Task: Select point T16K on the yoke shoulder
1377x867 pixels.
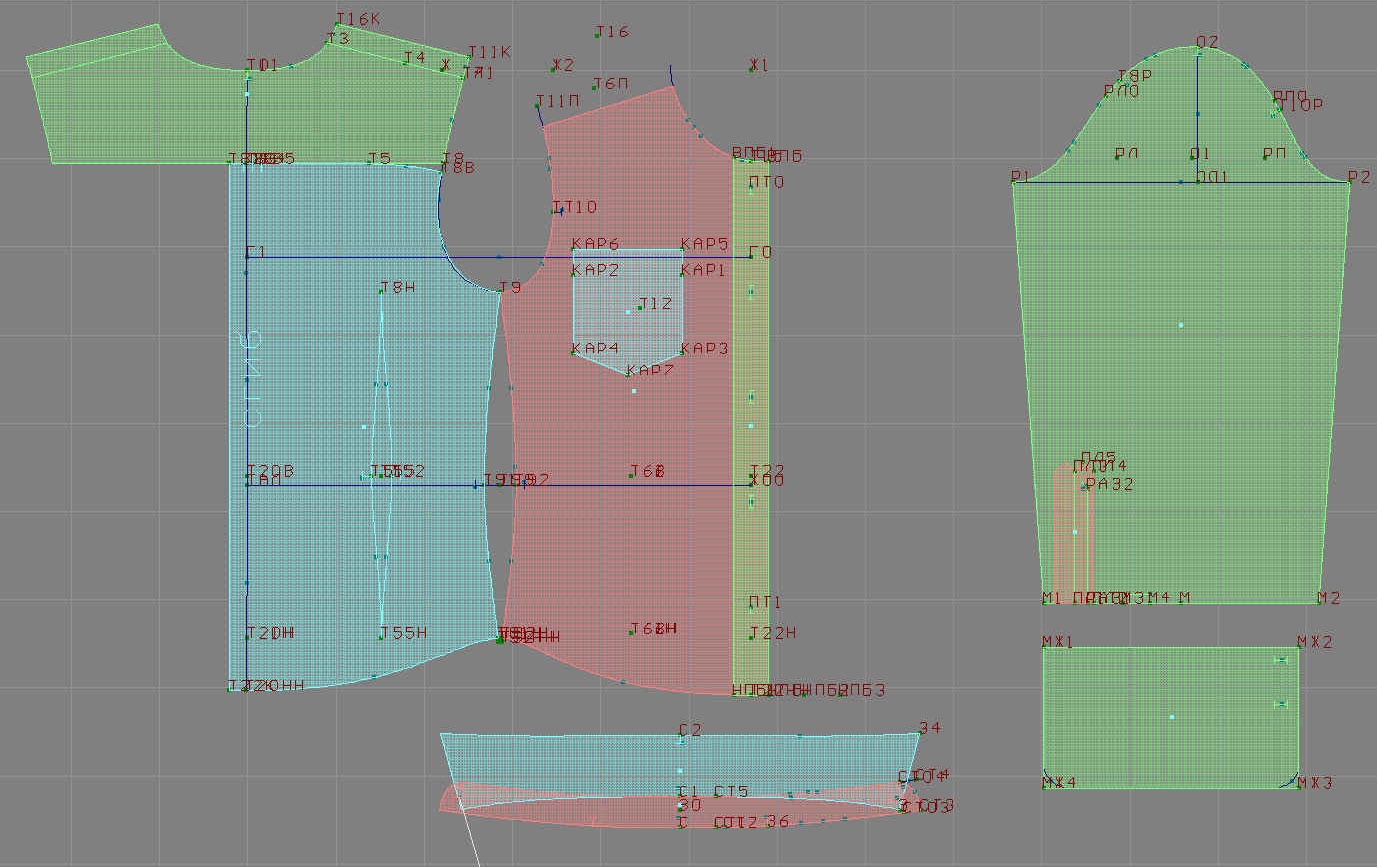Action: click(336, 24)
